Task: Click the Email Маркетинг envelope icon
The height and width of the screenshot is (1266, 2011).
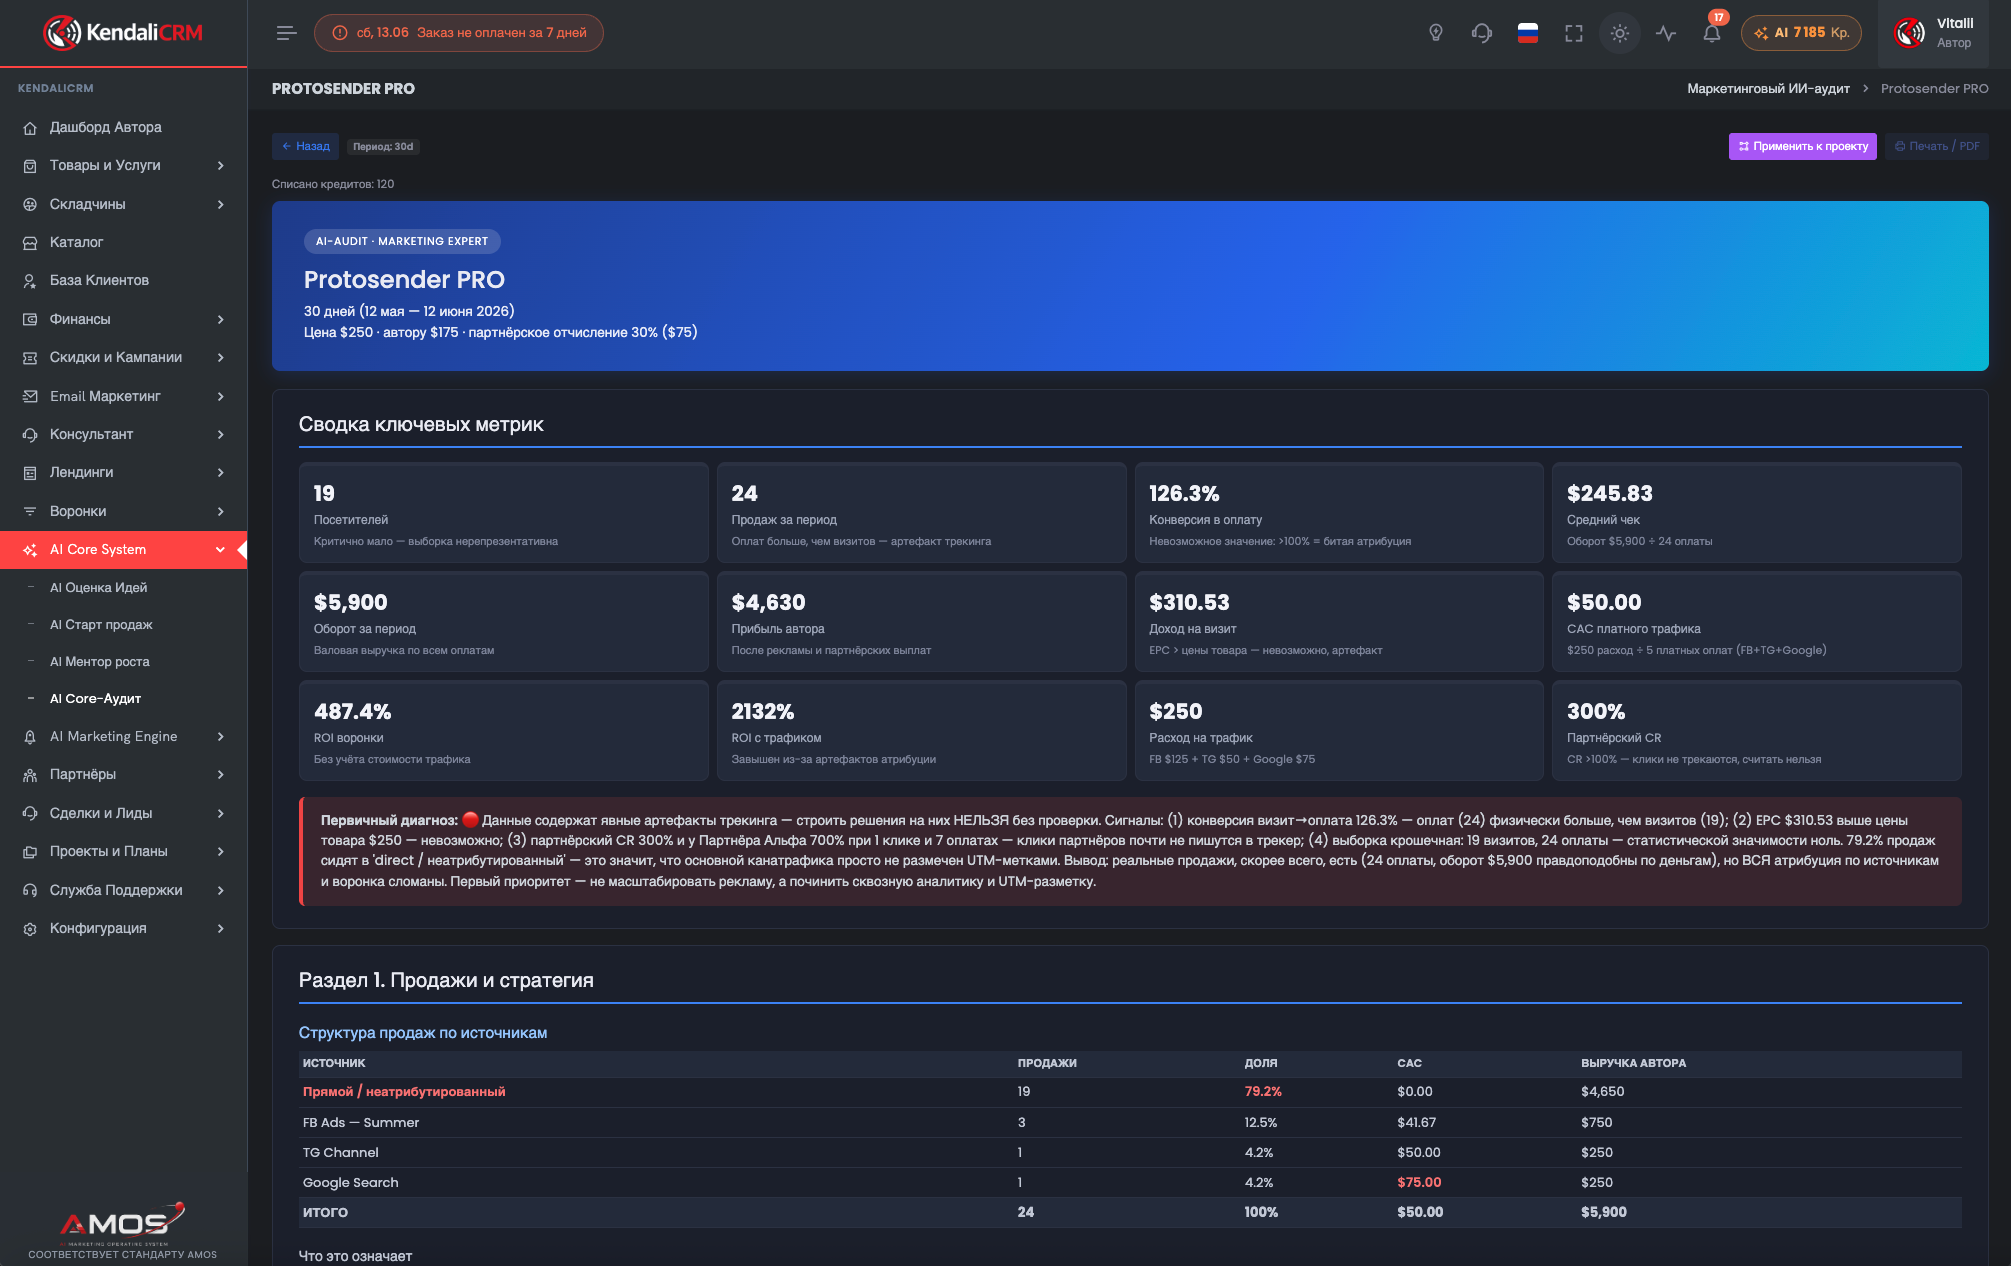Action: [30, 396]
